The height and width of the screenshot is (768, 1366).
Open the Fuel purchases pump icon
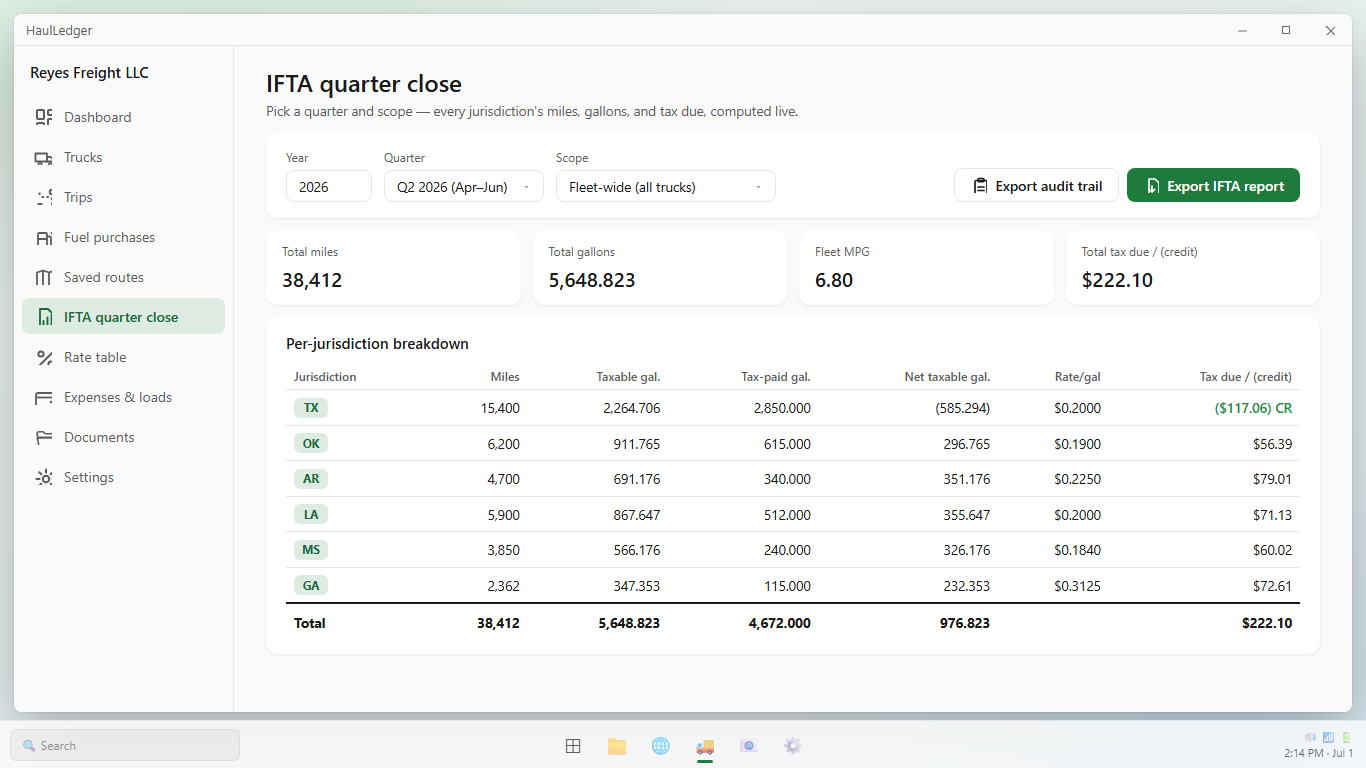[44, 237]
